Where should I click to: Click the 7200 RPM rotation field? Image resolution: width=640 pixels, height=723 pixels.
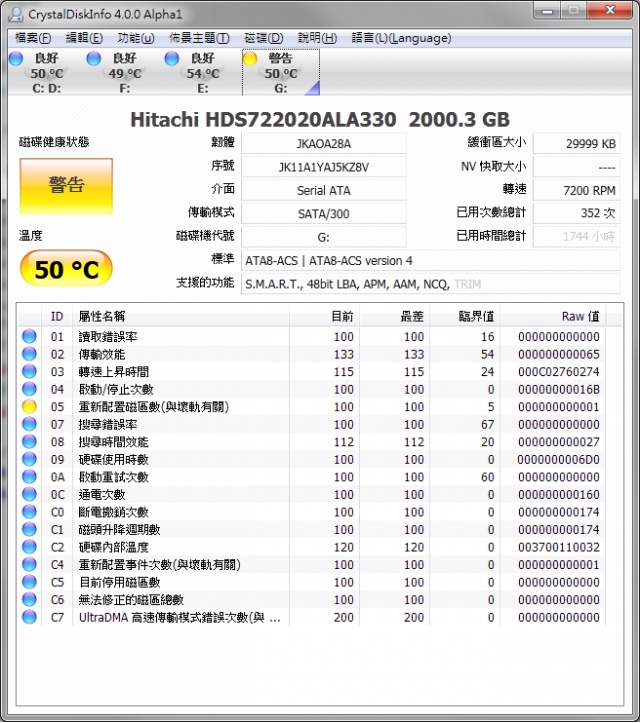(576, 190)
